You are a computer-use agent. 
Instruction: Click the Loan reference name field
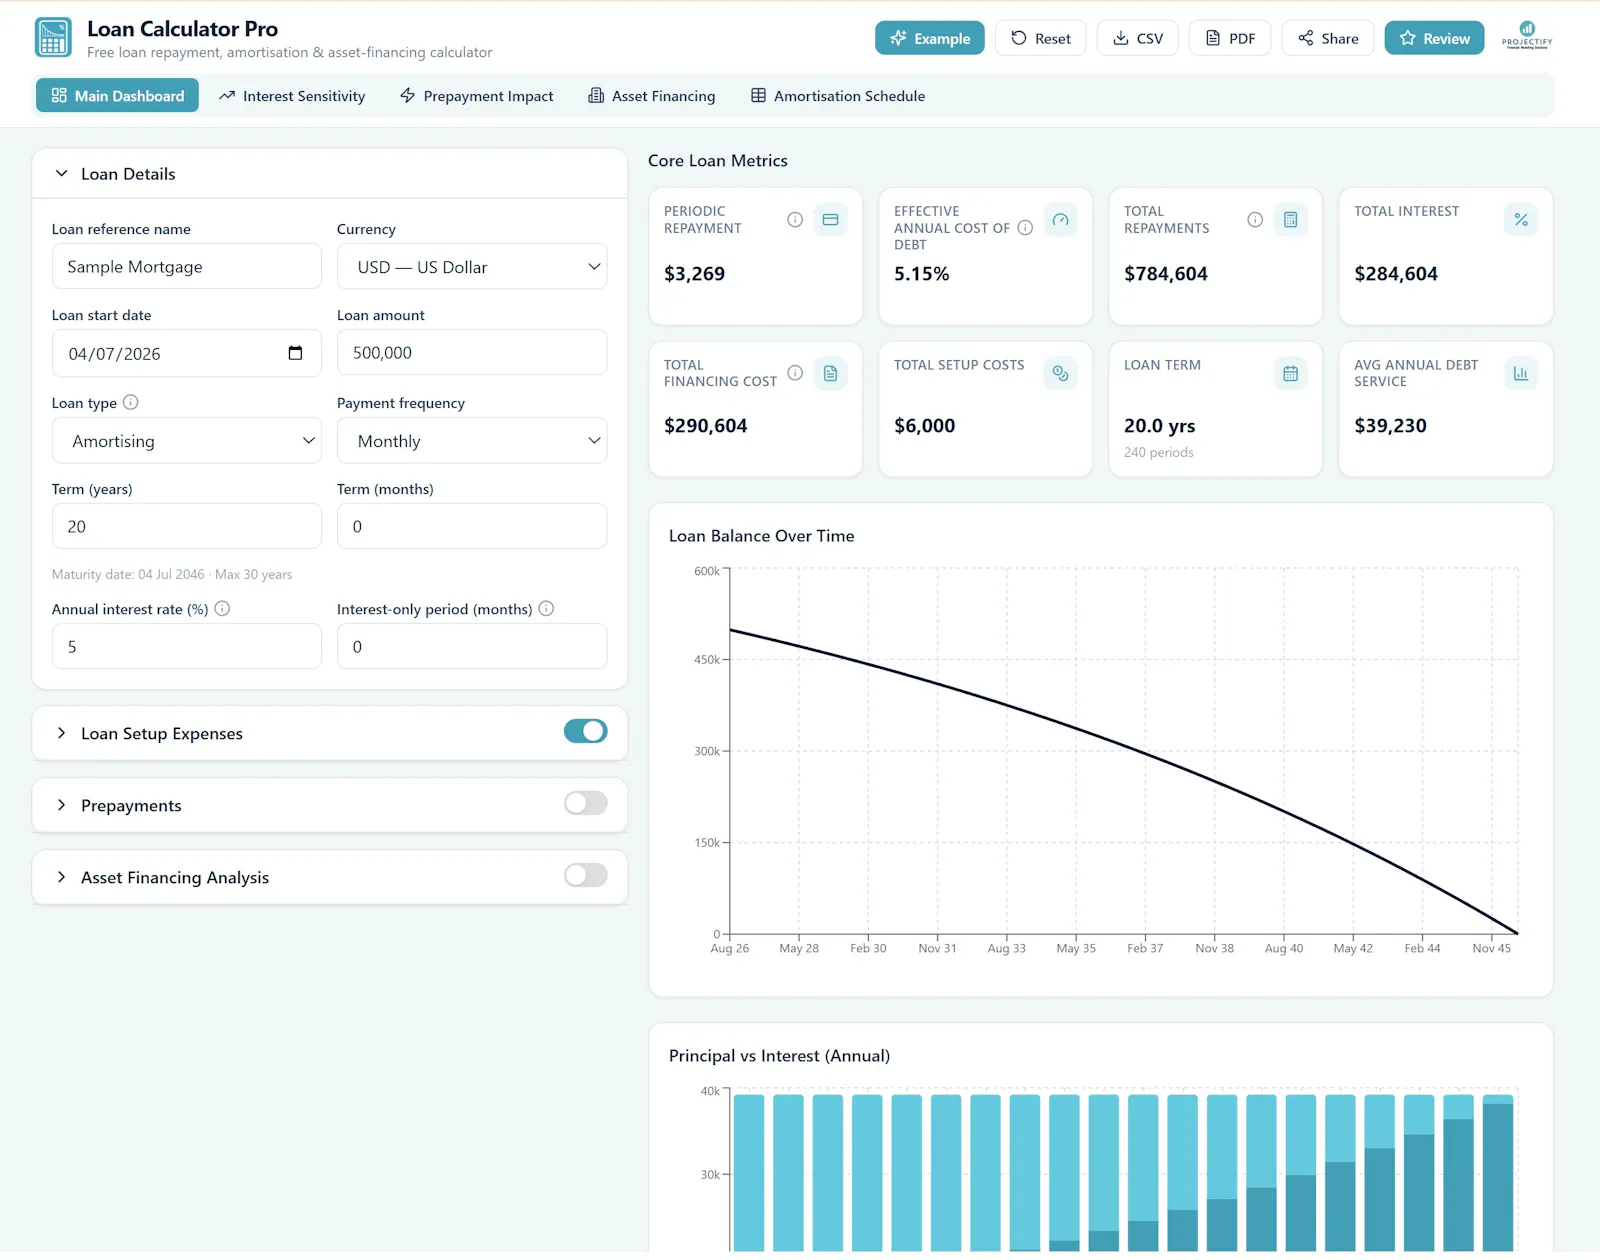pyautogui.click(x=187, y=267)
